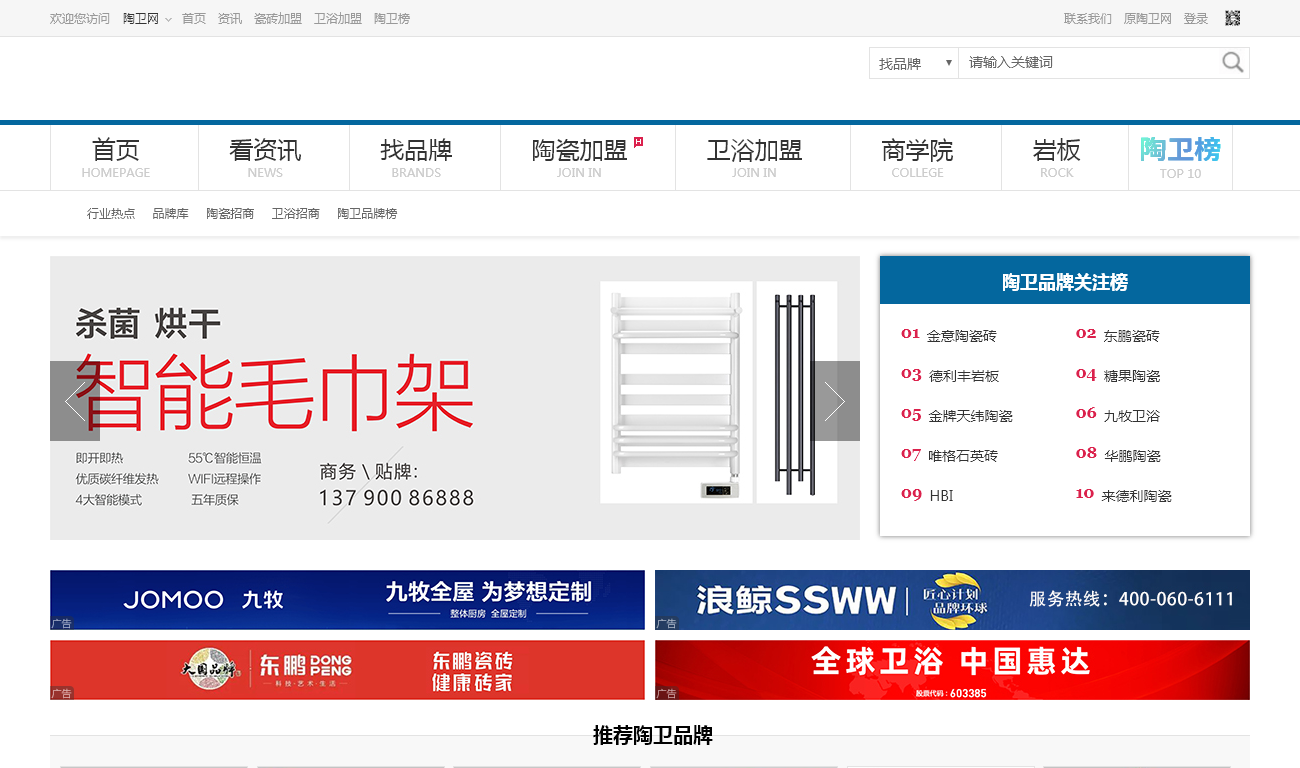Select 品牌库 in the sub navigation
Viewport: 1300px width, 768px height.
point(170,214)
